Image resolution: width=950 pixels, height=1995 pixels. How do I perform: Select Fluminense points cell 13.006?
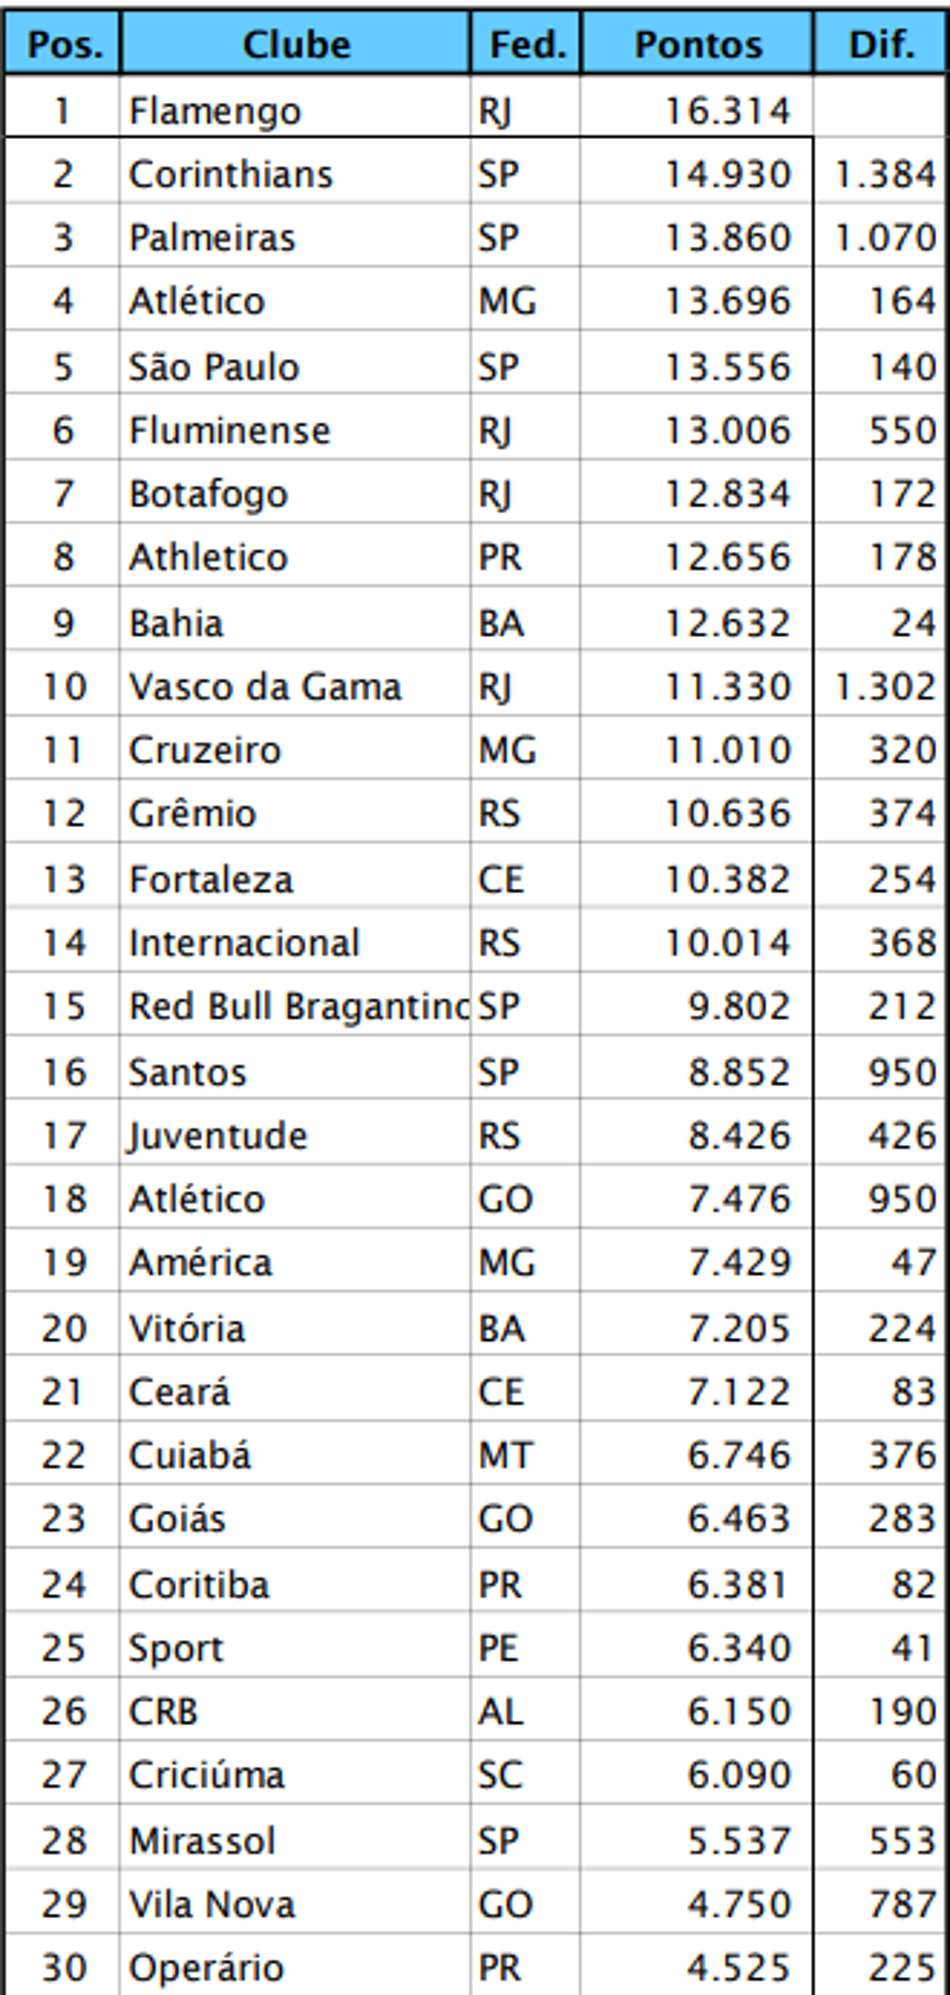point(697,431)
